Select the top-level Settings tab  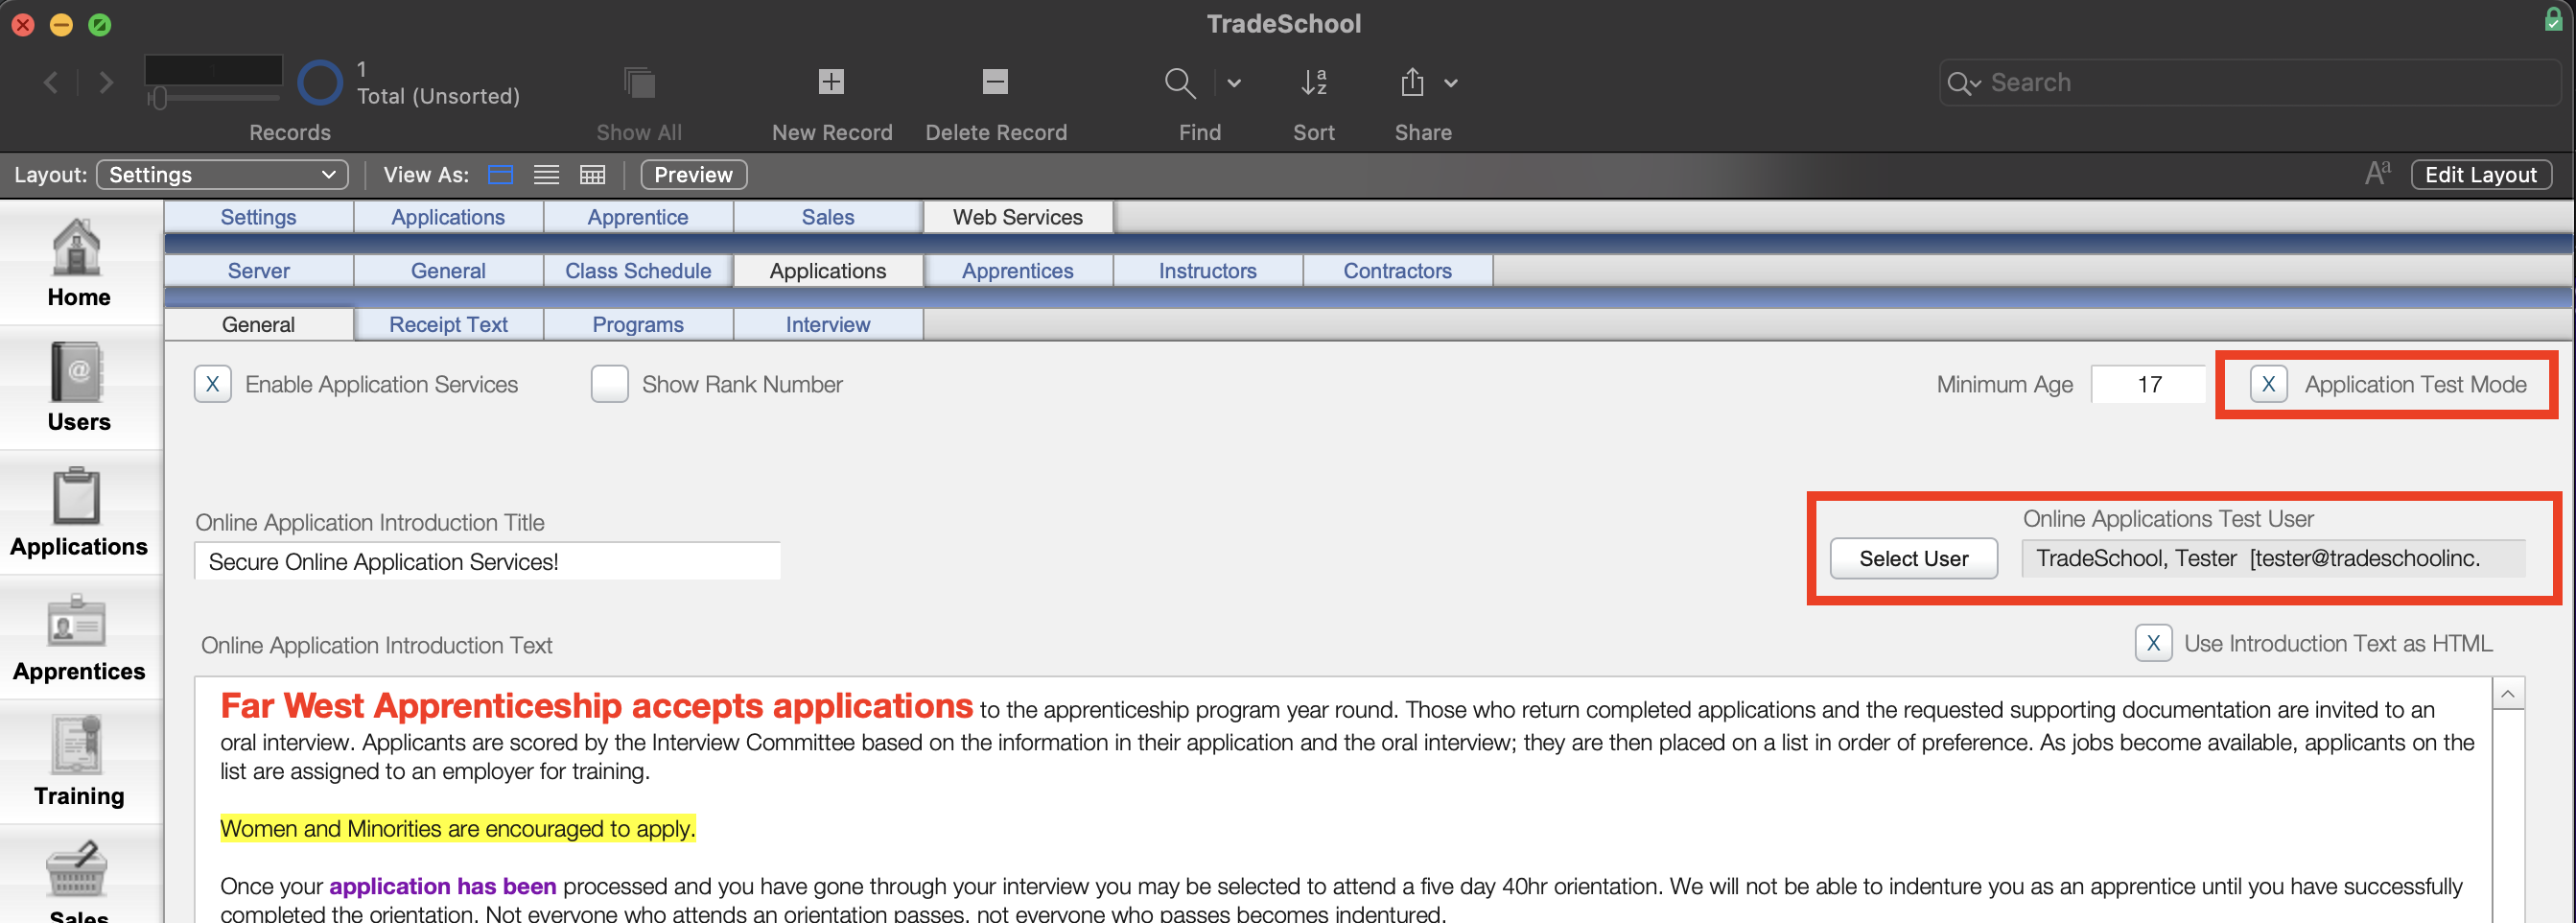tap(258, 217)
